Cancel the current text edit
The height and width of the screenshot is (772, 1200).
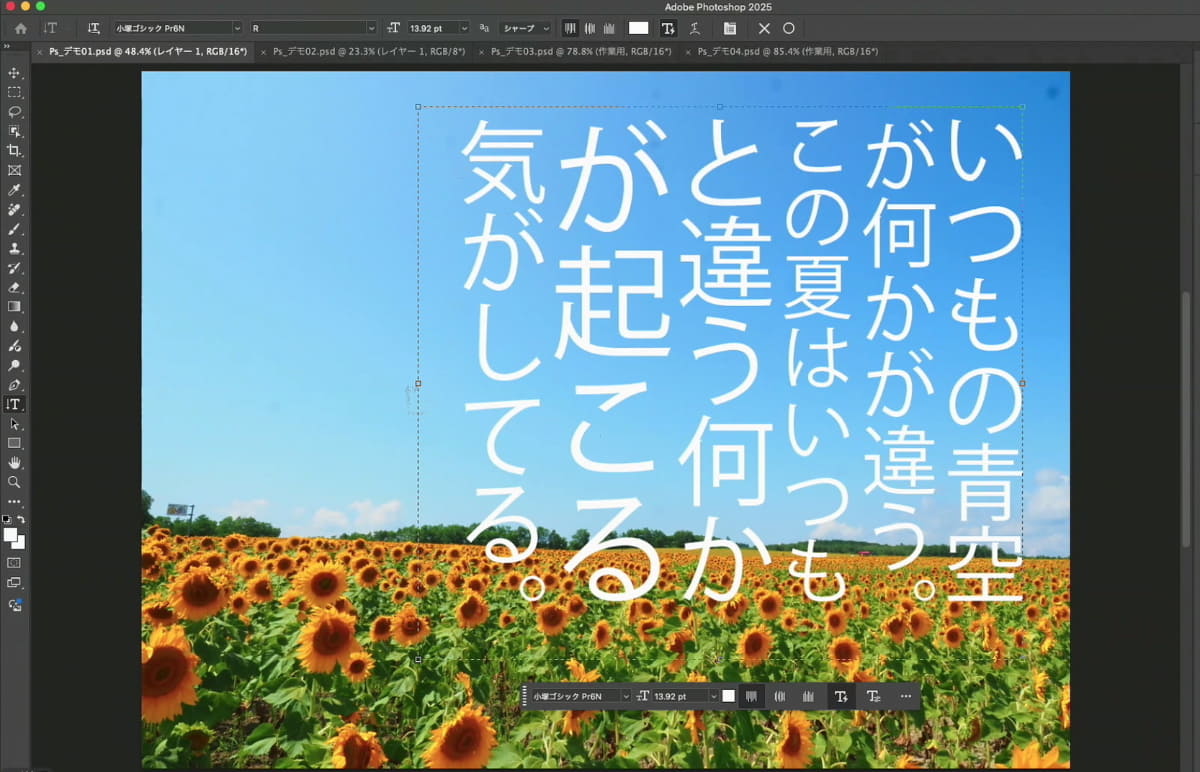[x=765, y=28]
